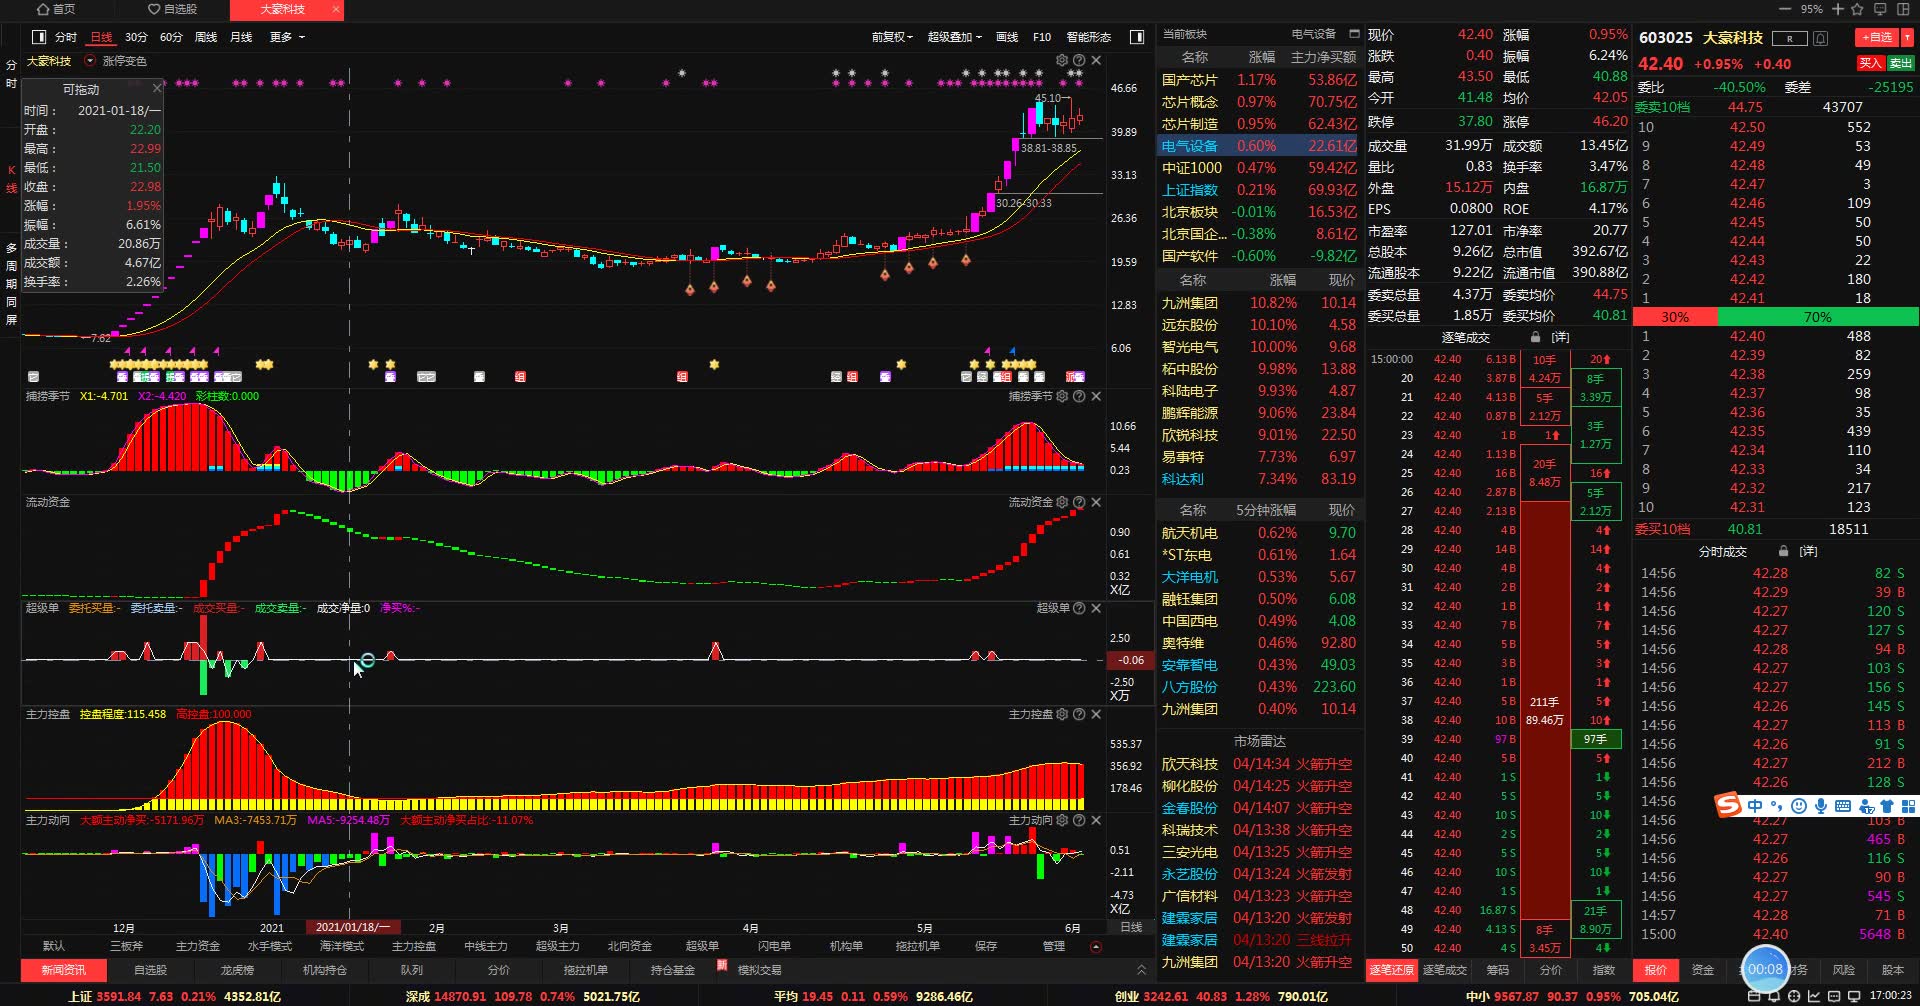Switch to the 自选股 watchlist tab

[172, 9]
